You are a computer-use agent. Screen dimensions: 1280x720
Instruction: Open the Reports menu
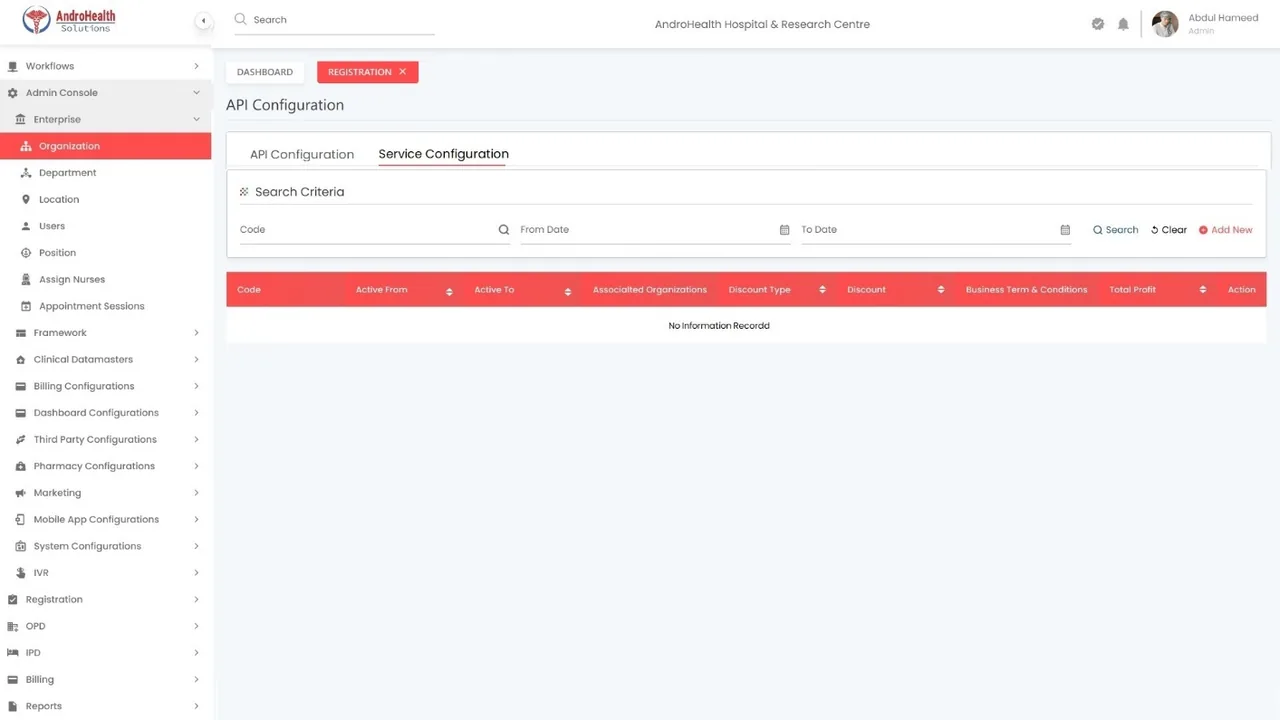pos(105,706)
